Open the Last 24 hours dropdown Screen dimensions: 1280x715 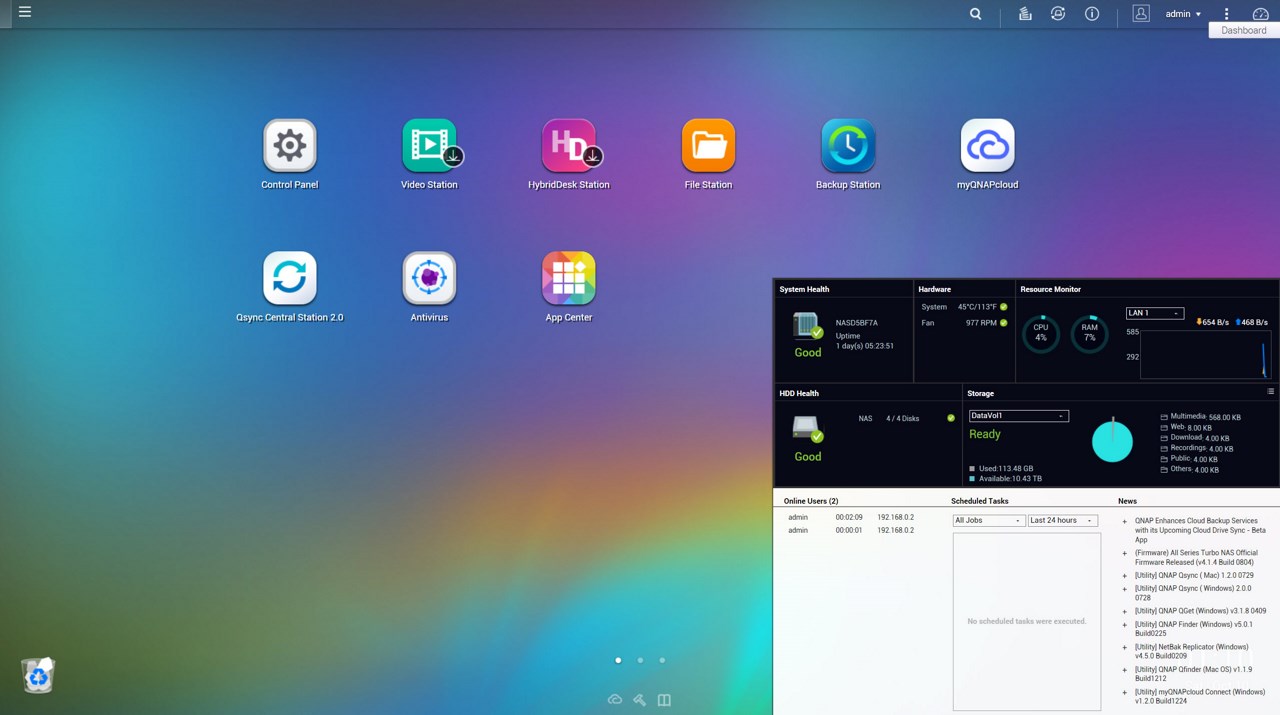(x=1062, y=520)
